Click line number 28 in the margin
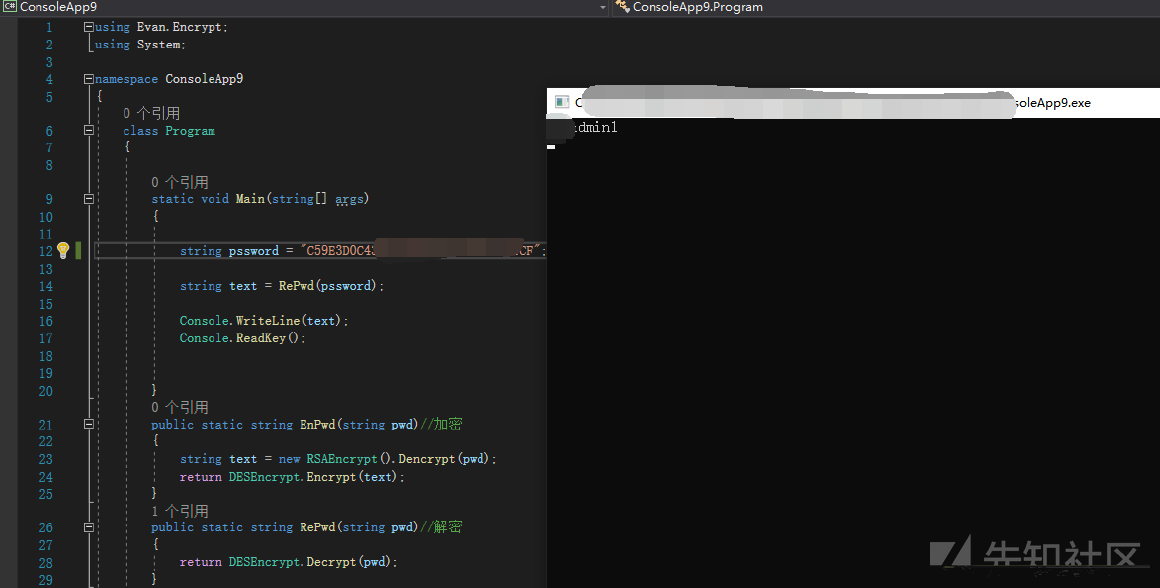 tap(46, 562)
